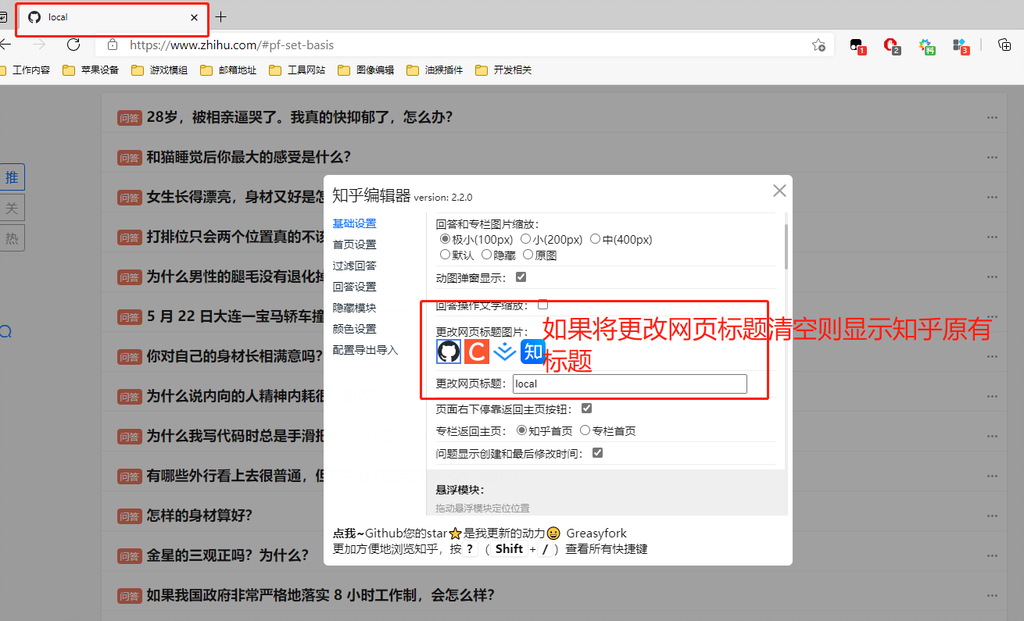Click the red extension icon with badge 2
Image resolution: width=1024 pixels, height=621 pixels.
coord(891,45)
